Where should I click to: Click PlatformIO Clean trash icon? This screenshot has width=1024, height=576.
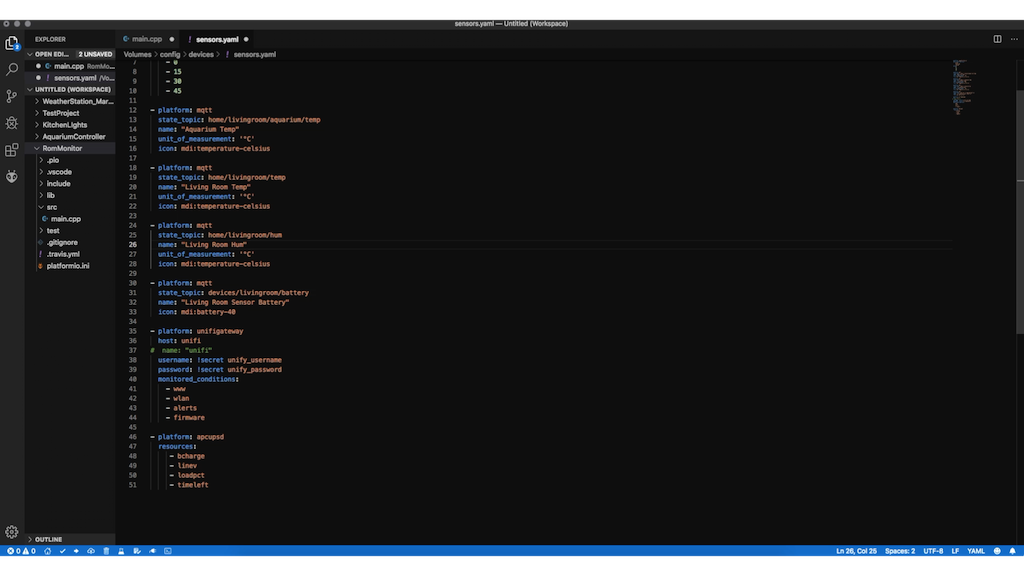point(106,551)
